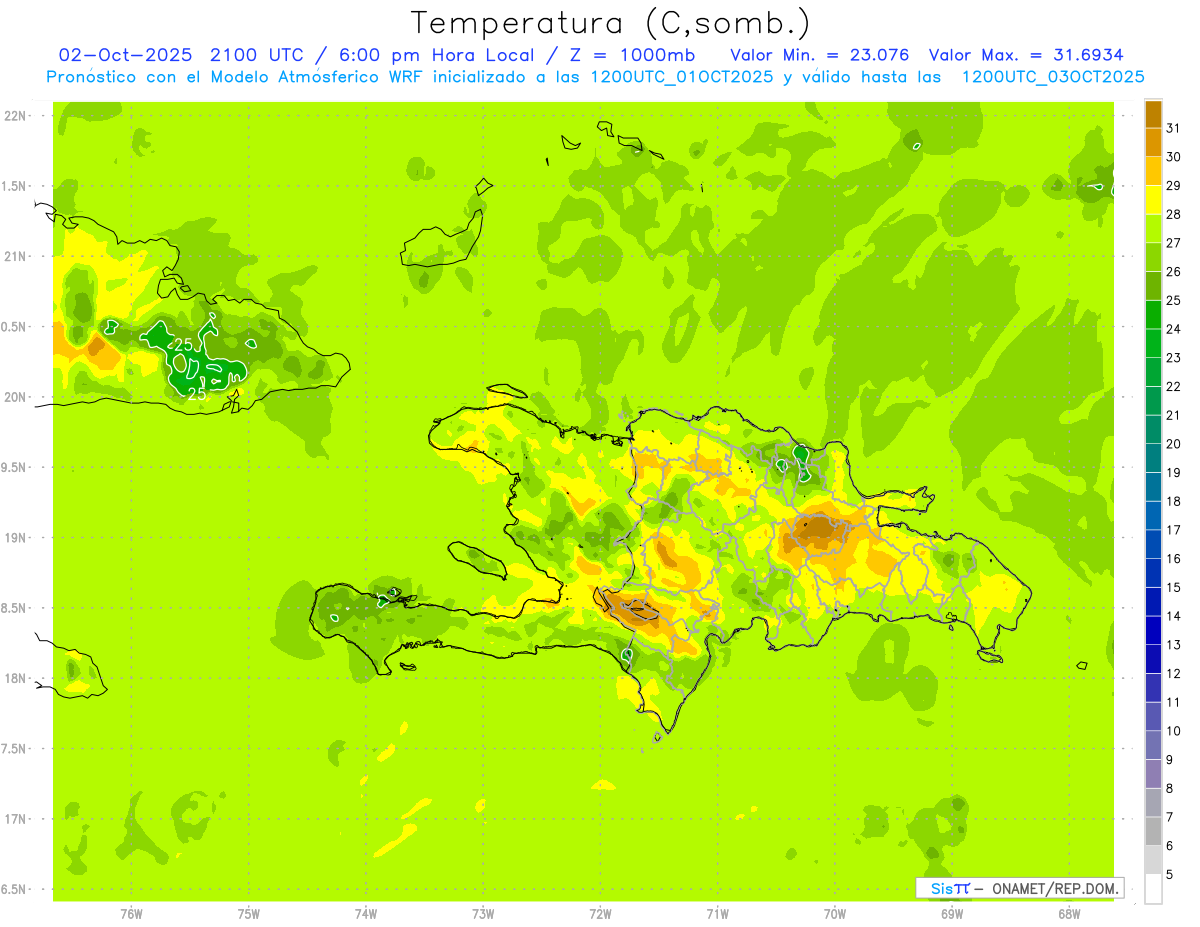The height and width of the screenshot is (927, 1200).
Task: Click the white swatch below 5
Action: tap(1154, 889)
